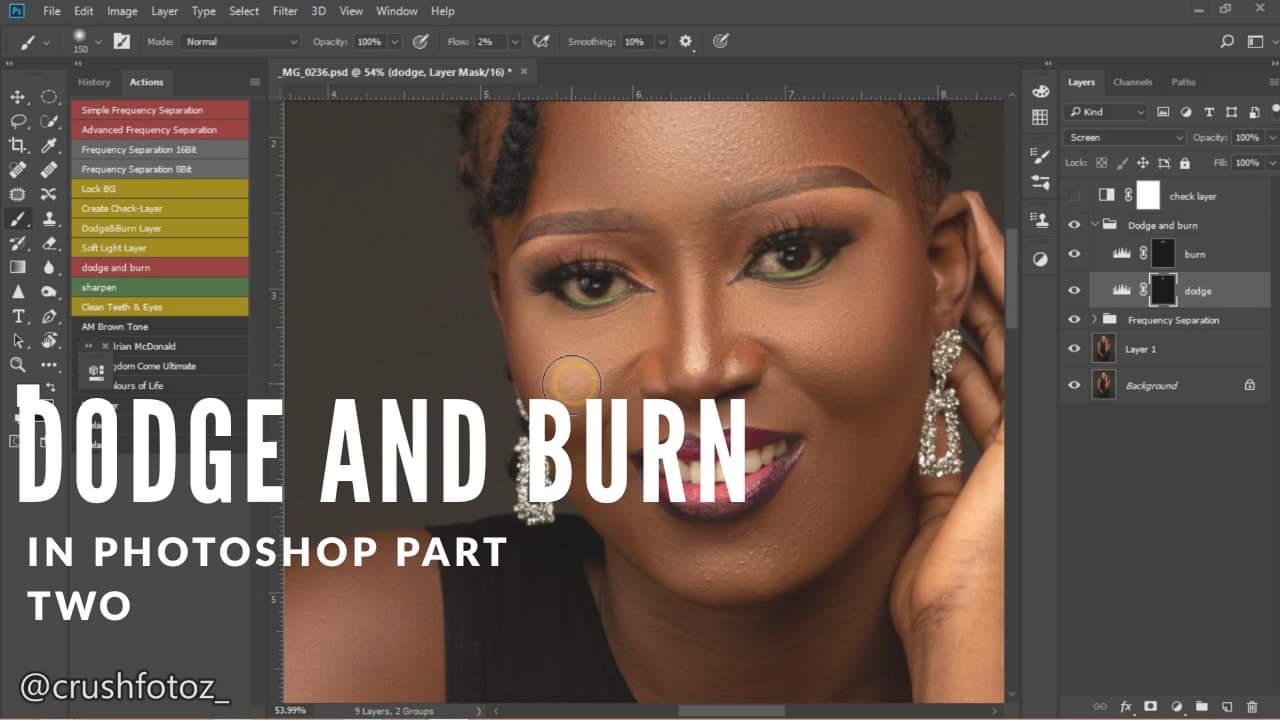Select the Quick Selection tool
Image resolution: width=1280 pixels, height=720 pixels.
[49, 121]
